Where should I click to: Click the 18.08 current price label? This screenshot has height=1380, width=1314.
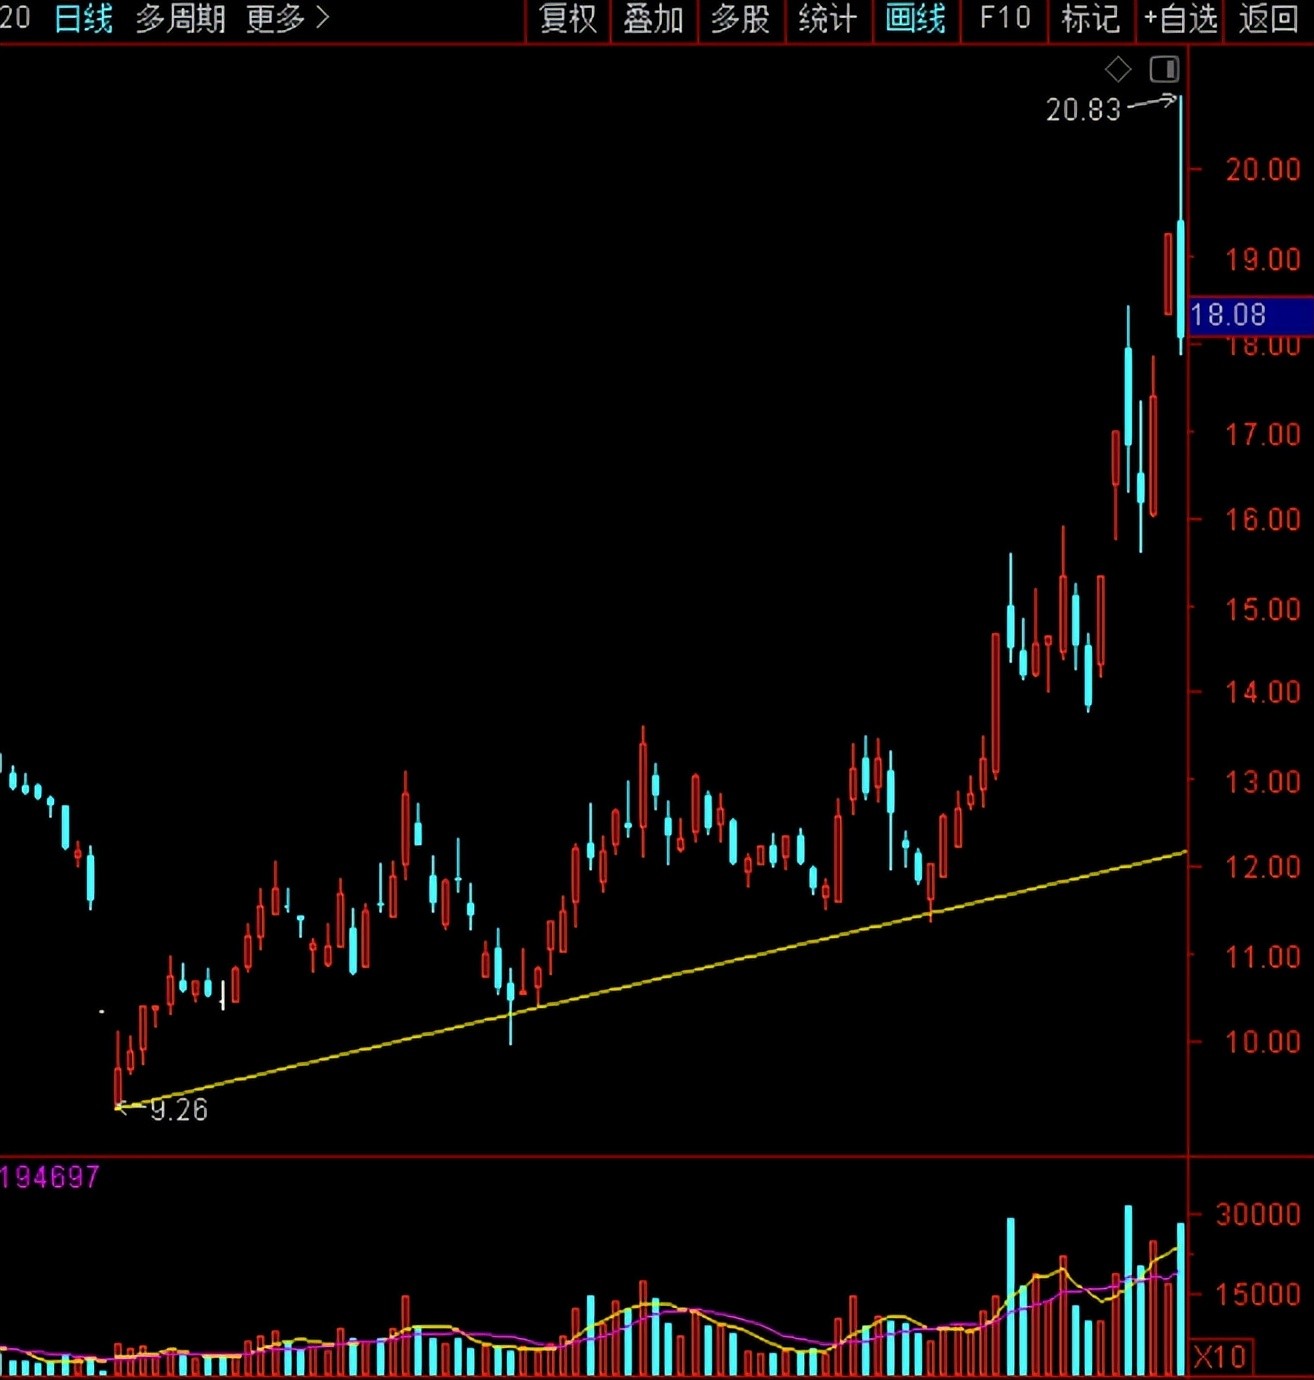1229,315
